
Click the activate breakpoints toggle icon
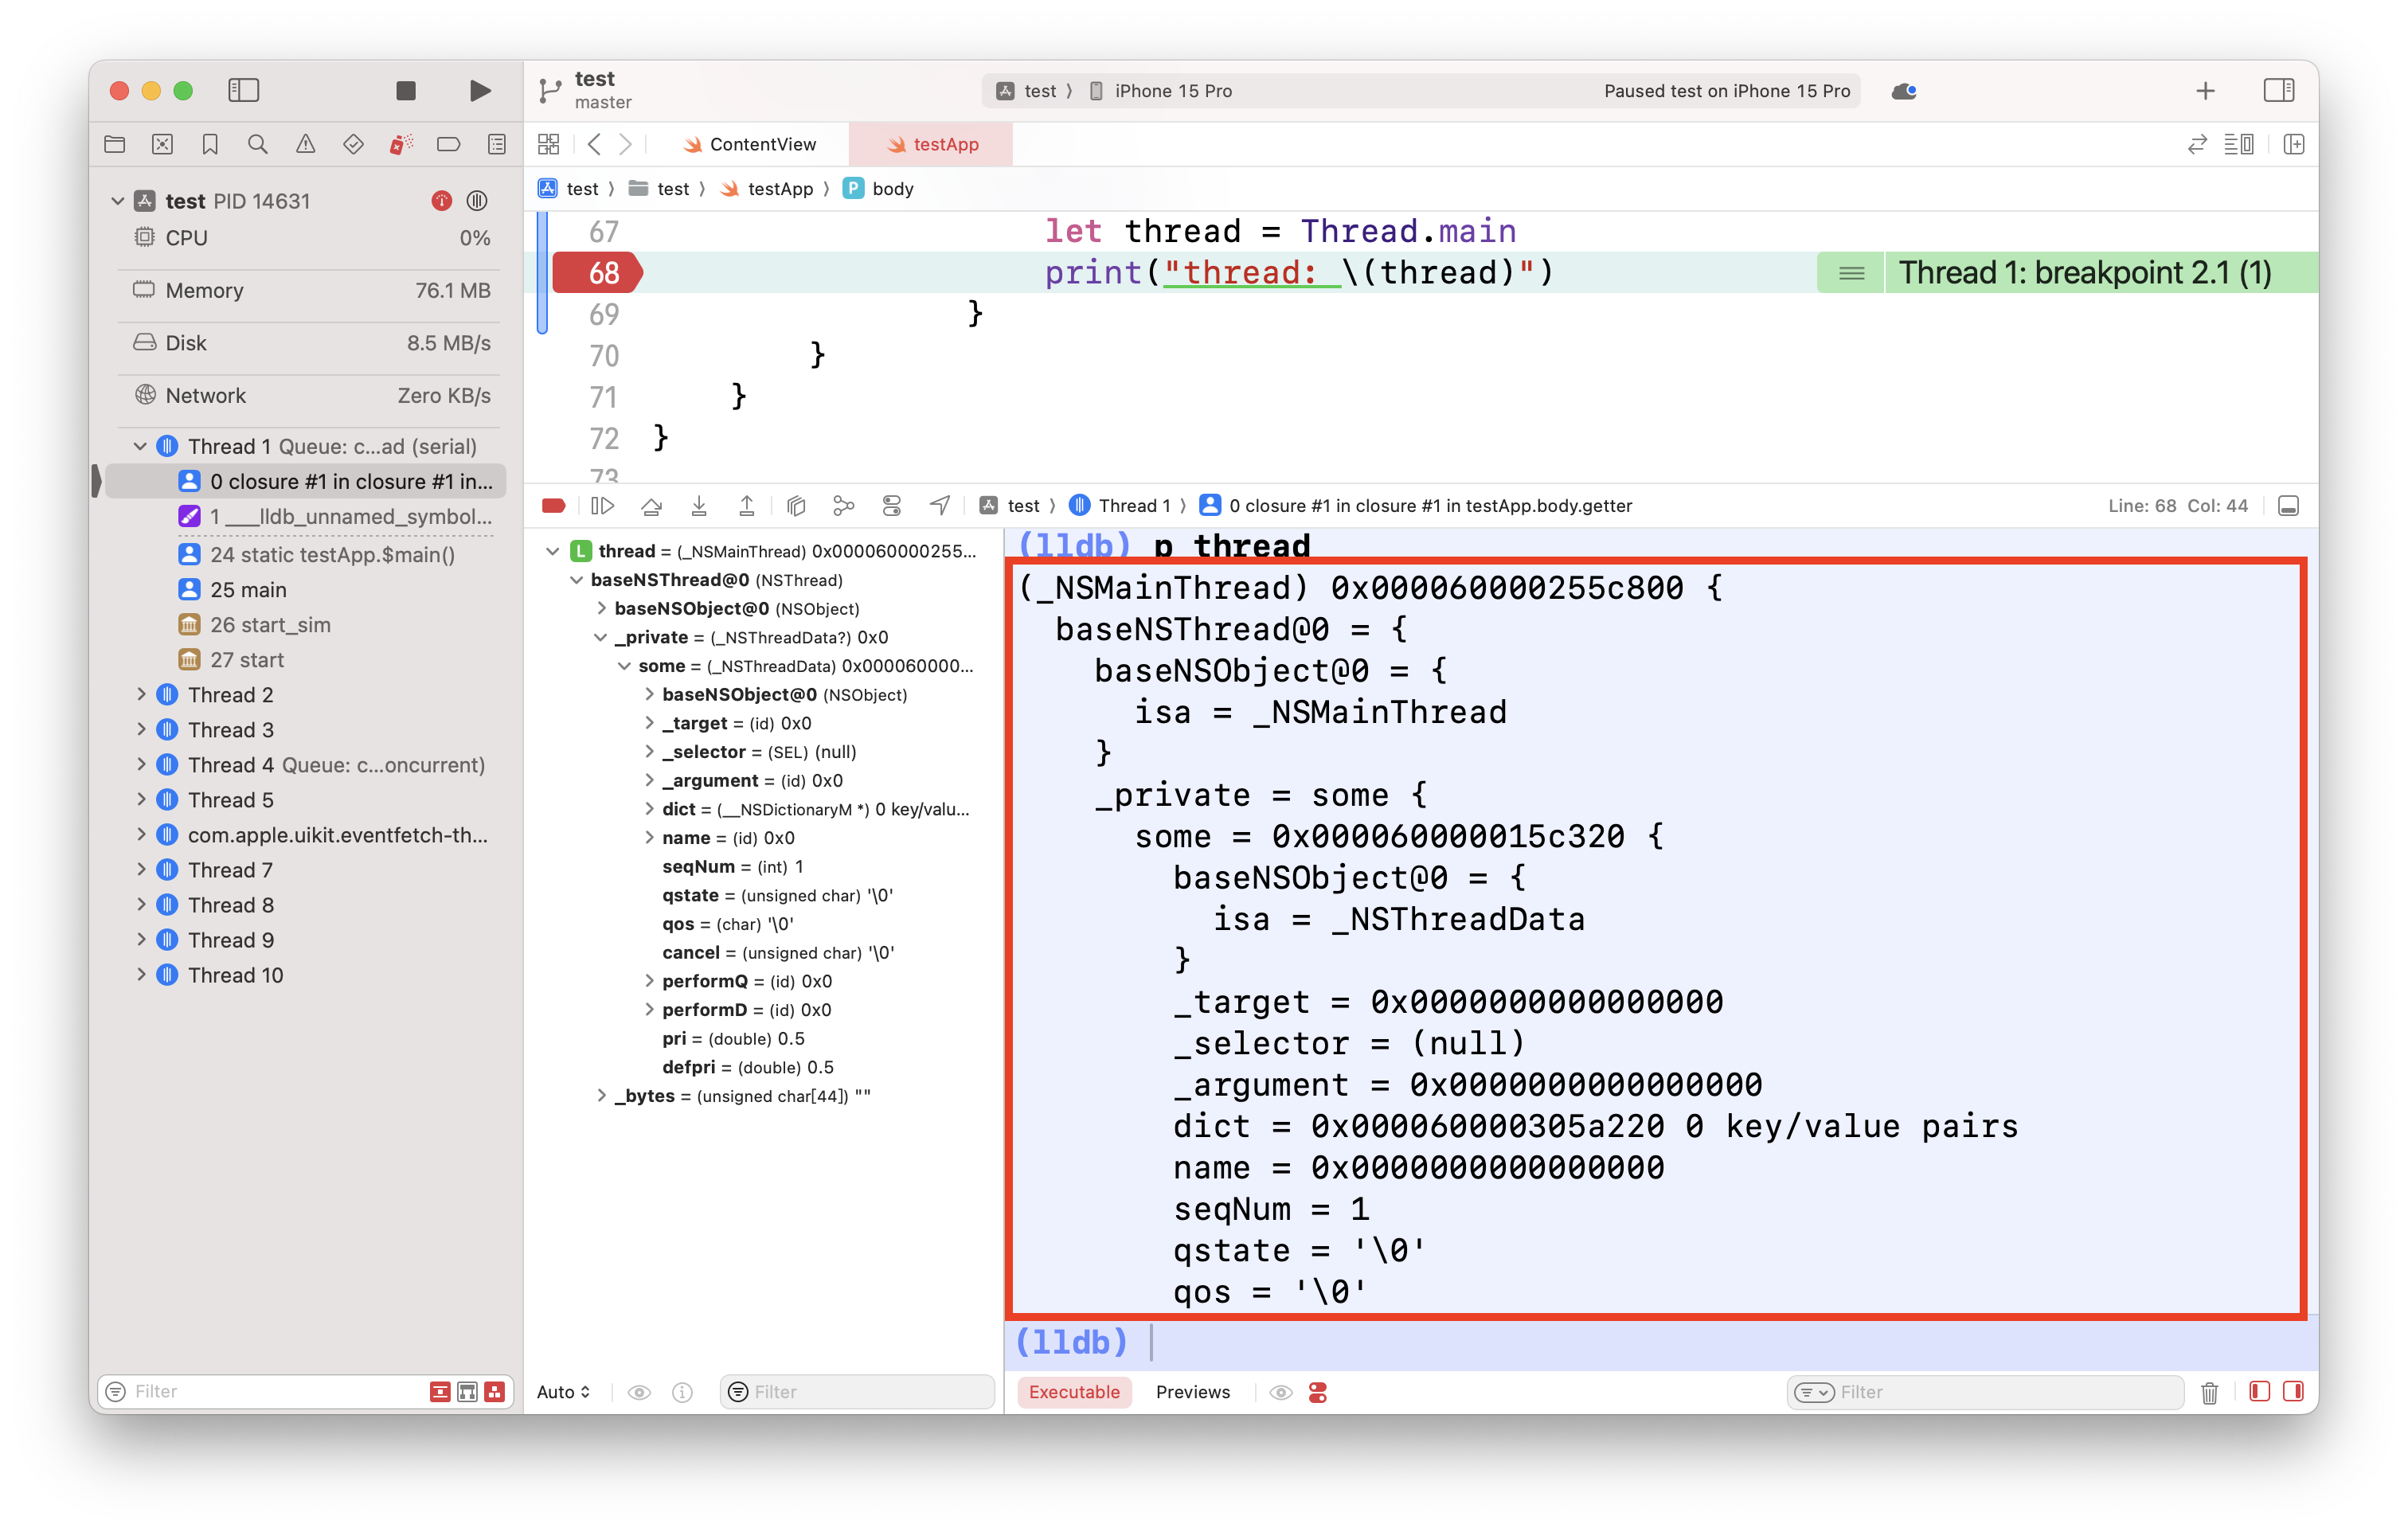coord(554,507)
